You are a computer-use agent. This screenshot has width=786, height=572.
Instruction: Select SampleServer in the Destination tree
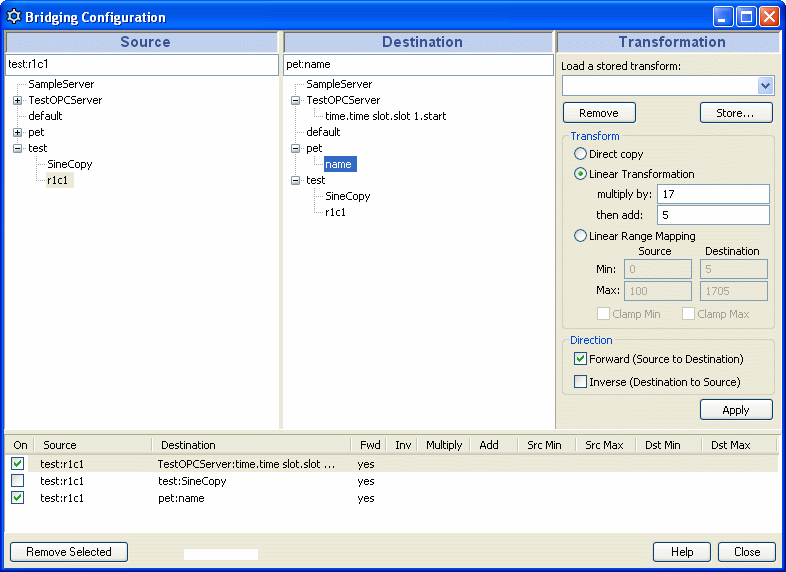339,84
